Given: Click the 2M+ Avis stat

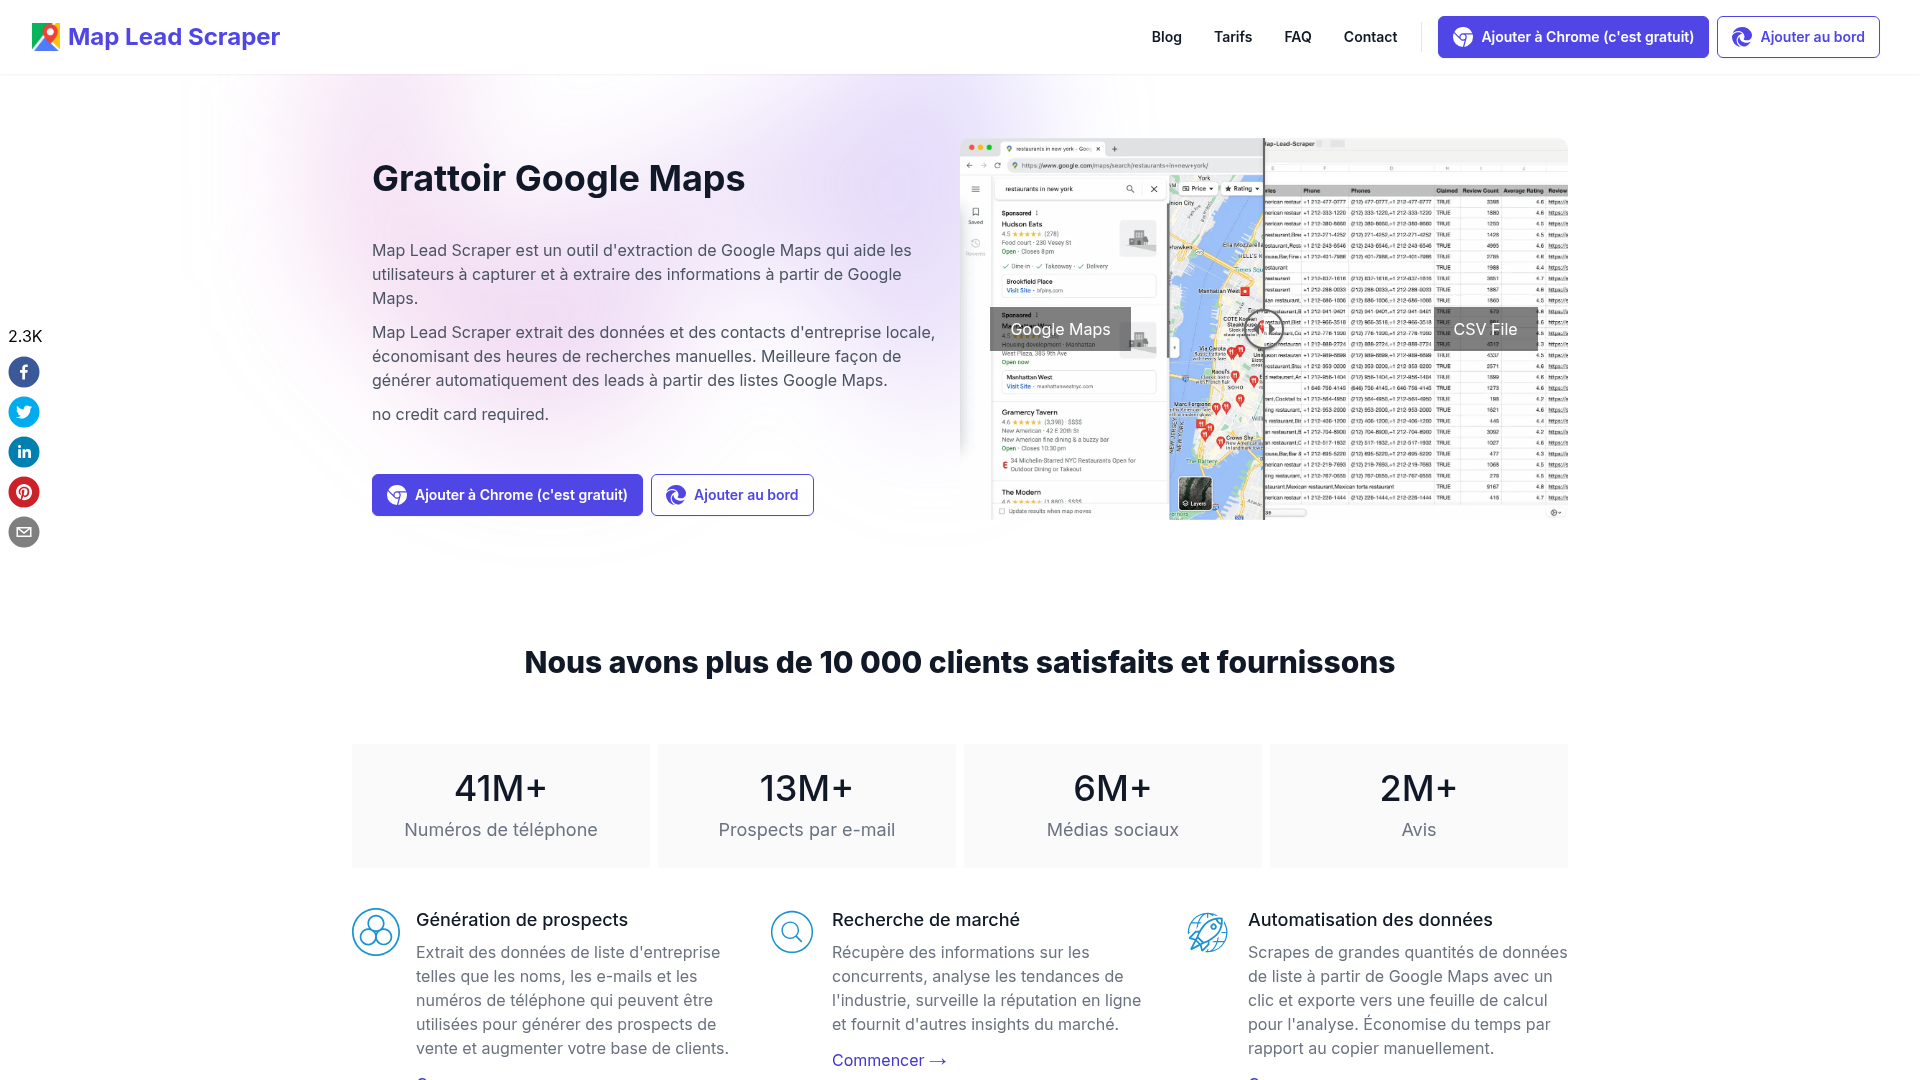Looking at the screenshot, I should coord(1419,805).
